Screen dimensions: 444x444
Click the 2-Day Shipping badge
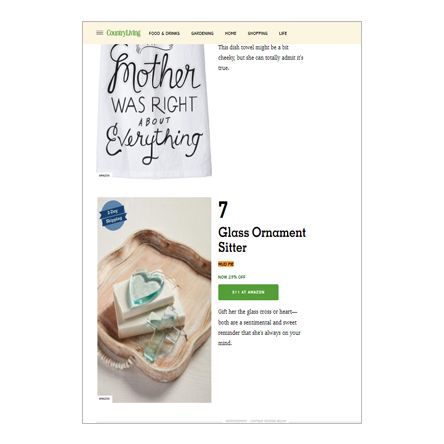click(114, 216)
